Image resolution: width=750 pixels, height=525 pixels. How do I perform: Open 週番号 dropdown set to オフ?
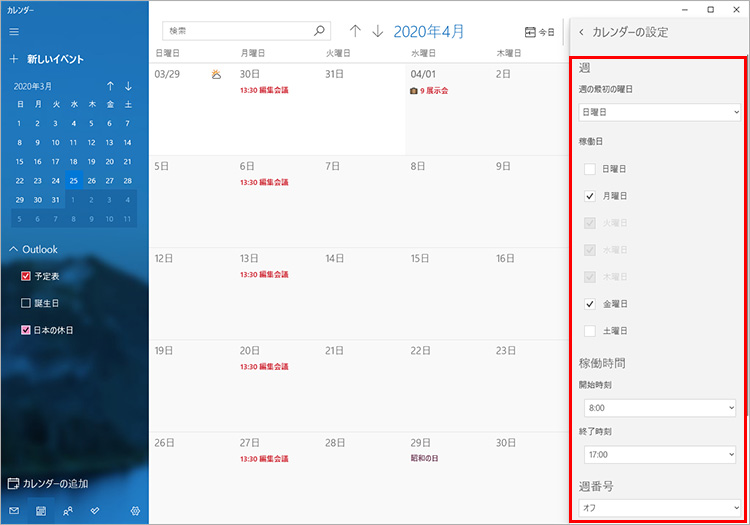659,508
